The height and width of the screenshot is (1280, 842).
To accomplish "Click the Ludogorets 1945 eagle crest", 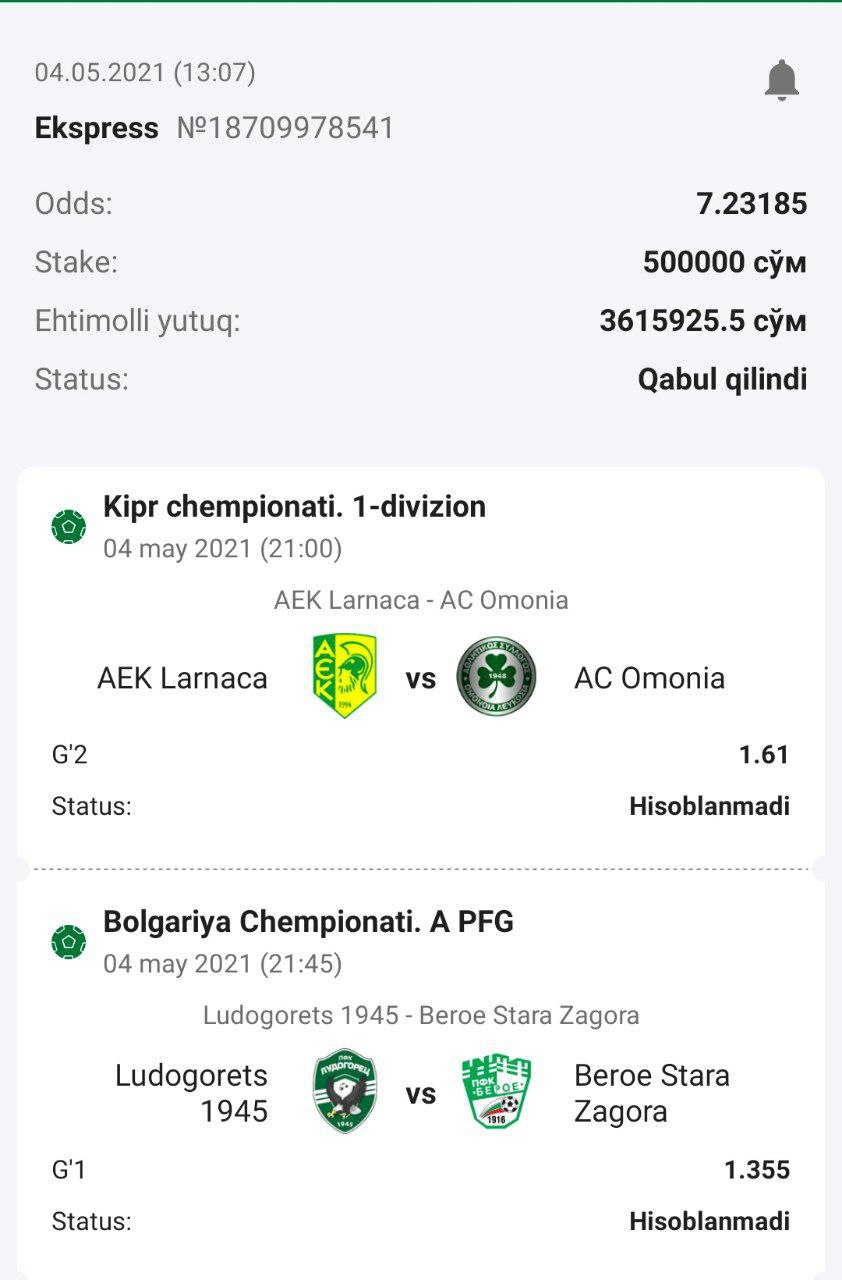I will click(345, 1092).
